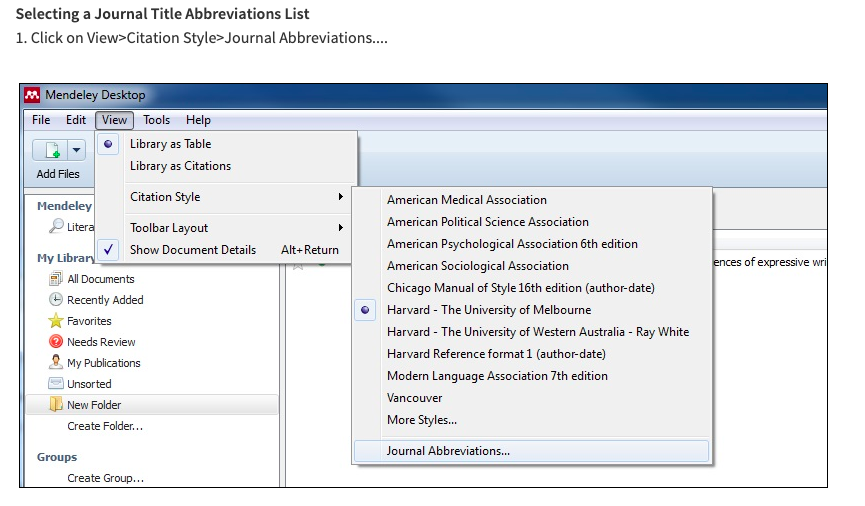Click the Add Files label
This screenshot has width=865, height=506.
tap(58, 174)
